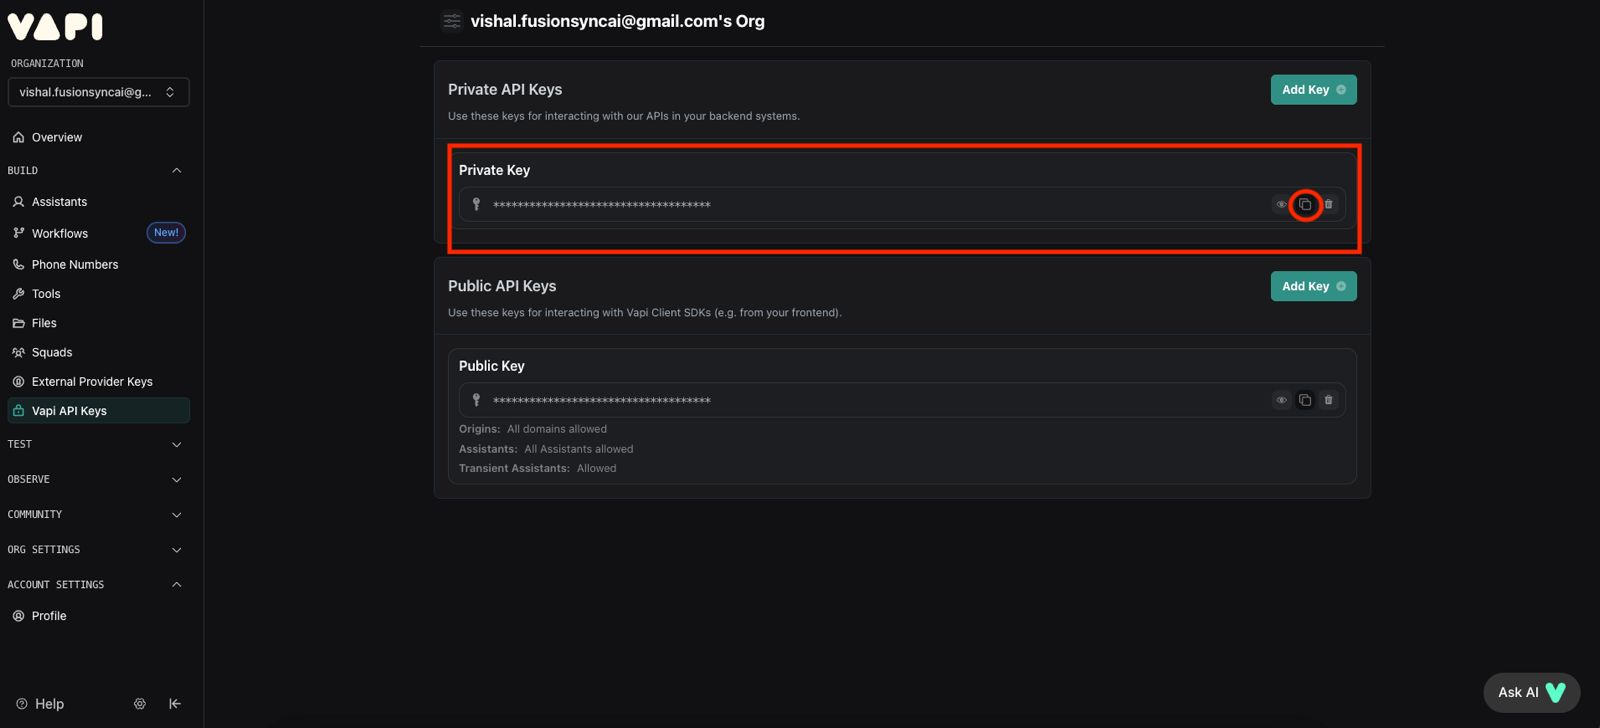Collapse the BUILD section
The height and width of the screenshot is (728, 1600).
point(177,170)
